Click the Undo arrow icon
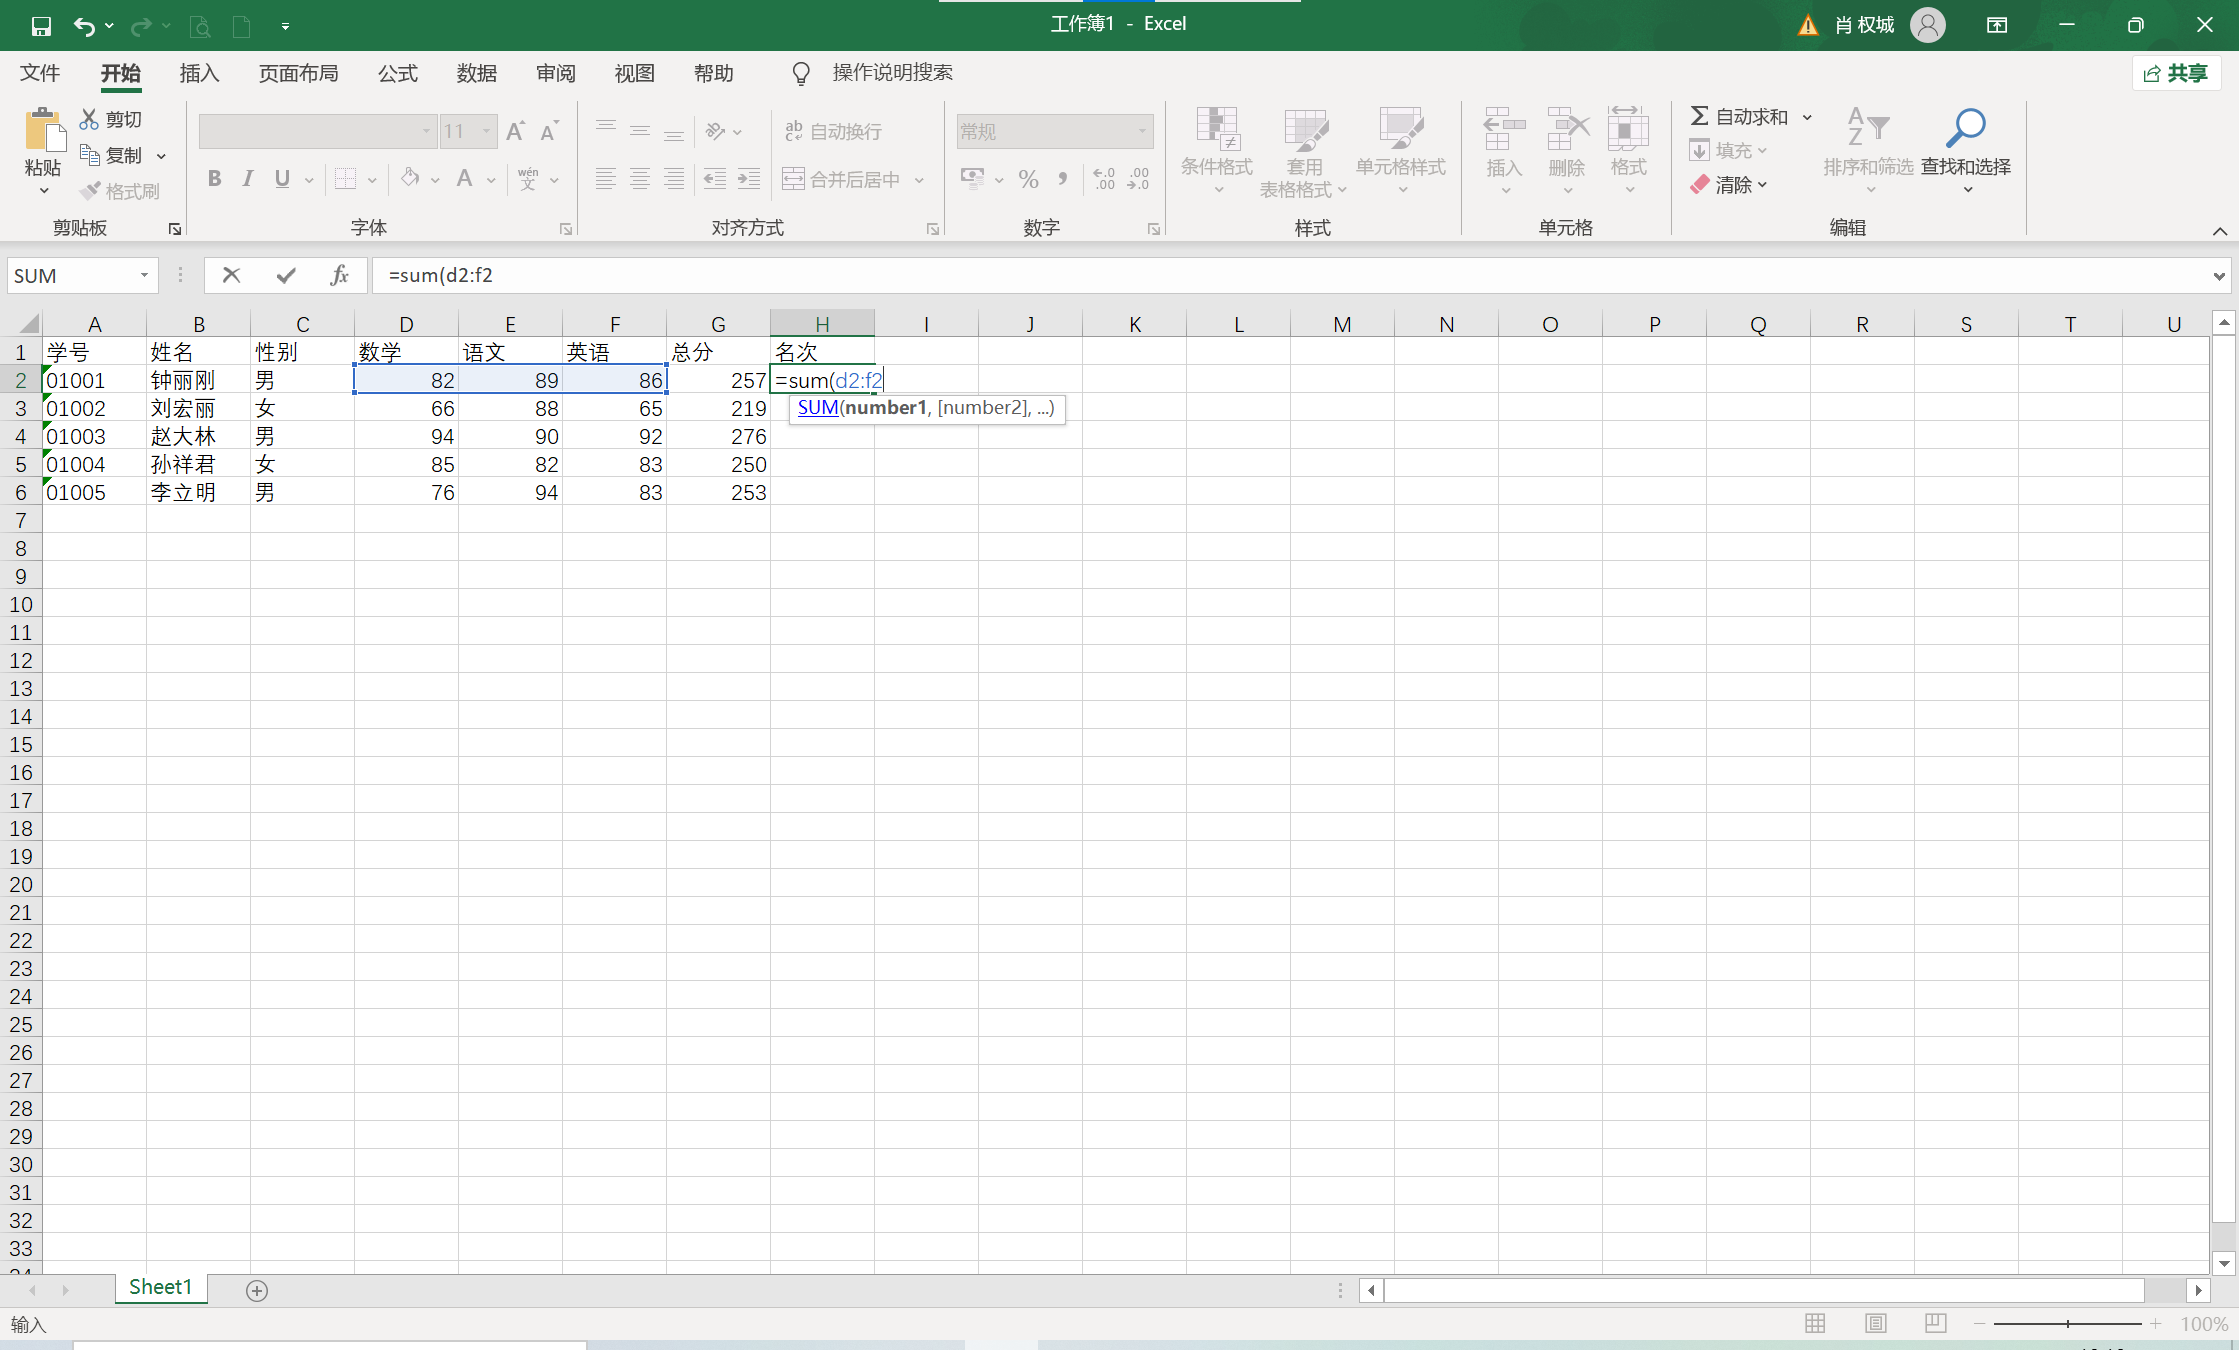 click(84, 26)
